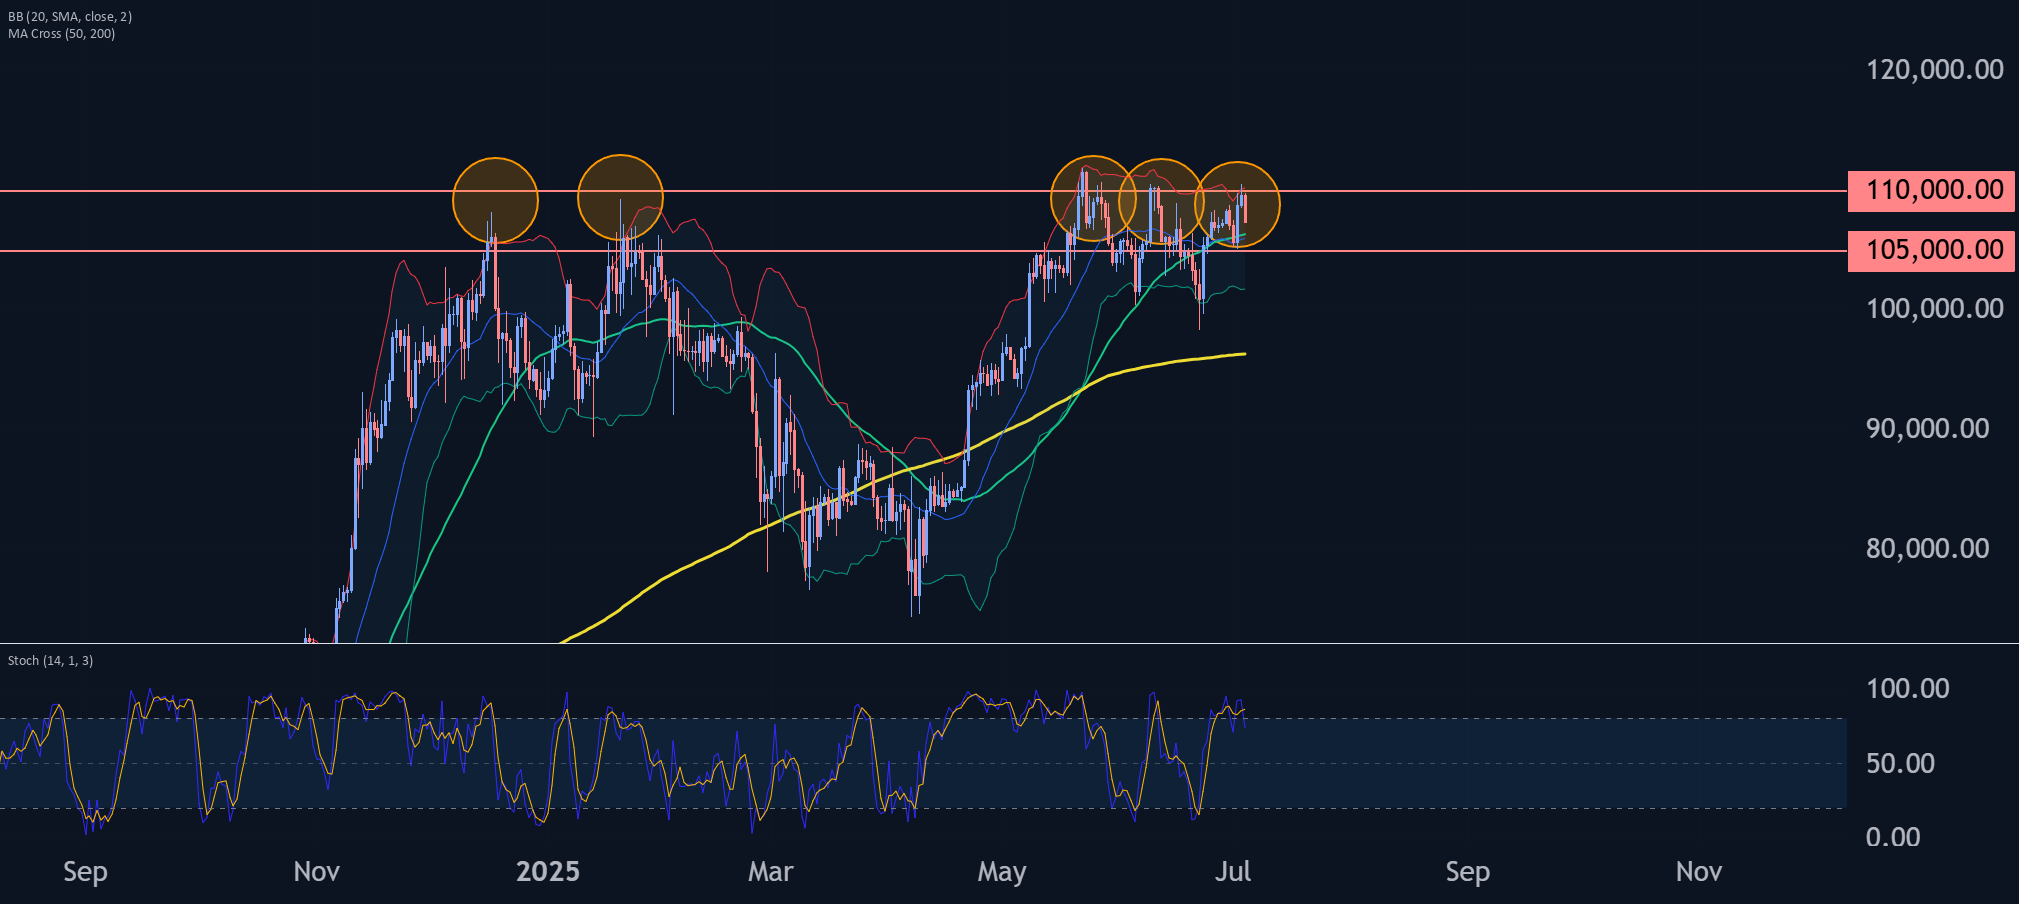Image resolution: width=2019 pixels, height=904 pixels.
Task: Click the pane divider above Stoch panel
Action: pyautogui.click(x=1009, y=643)
